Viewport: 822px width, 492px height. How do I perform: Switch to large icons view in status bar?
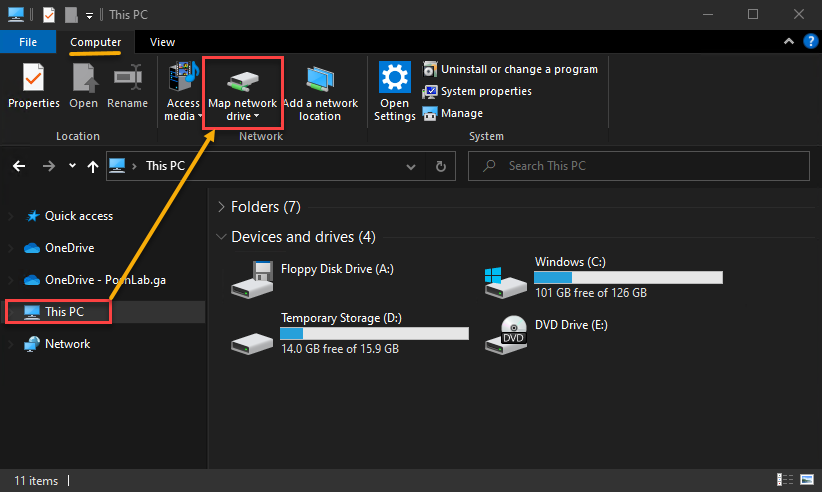coord(807,479)
